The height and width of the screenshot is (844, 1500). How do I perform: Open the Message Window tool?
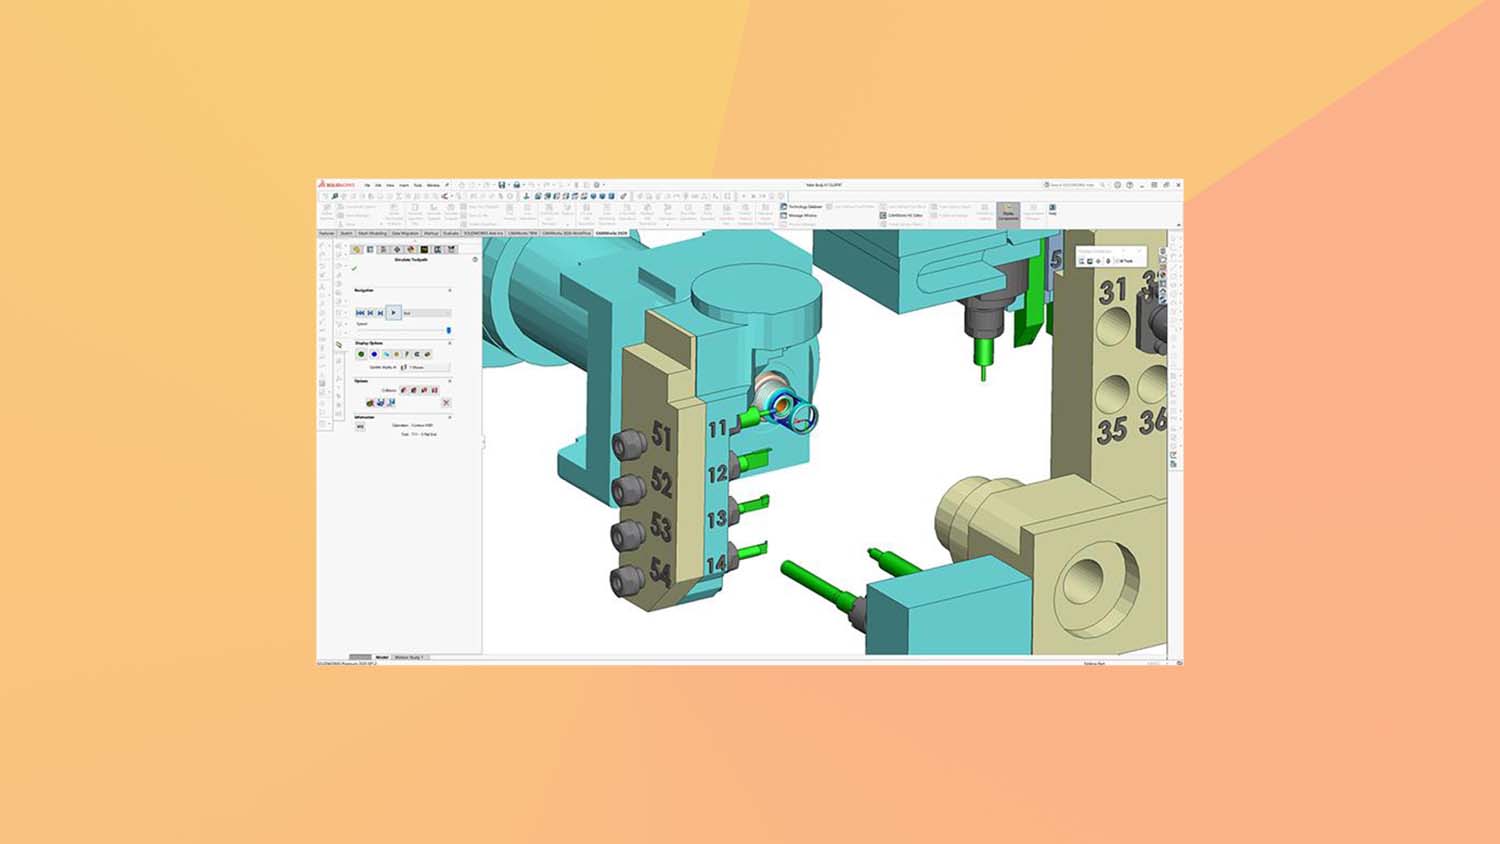799,216
